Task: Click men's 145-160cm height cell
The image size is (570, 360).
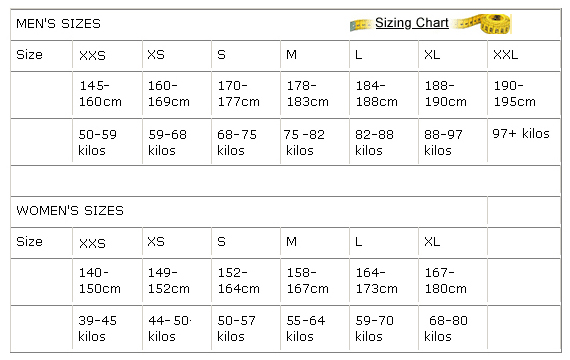Action: (100, 94)
